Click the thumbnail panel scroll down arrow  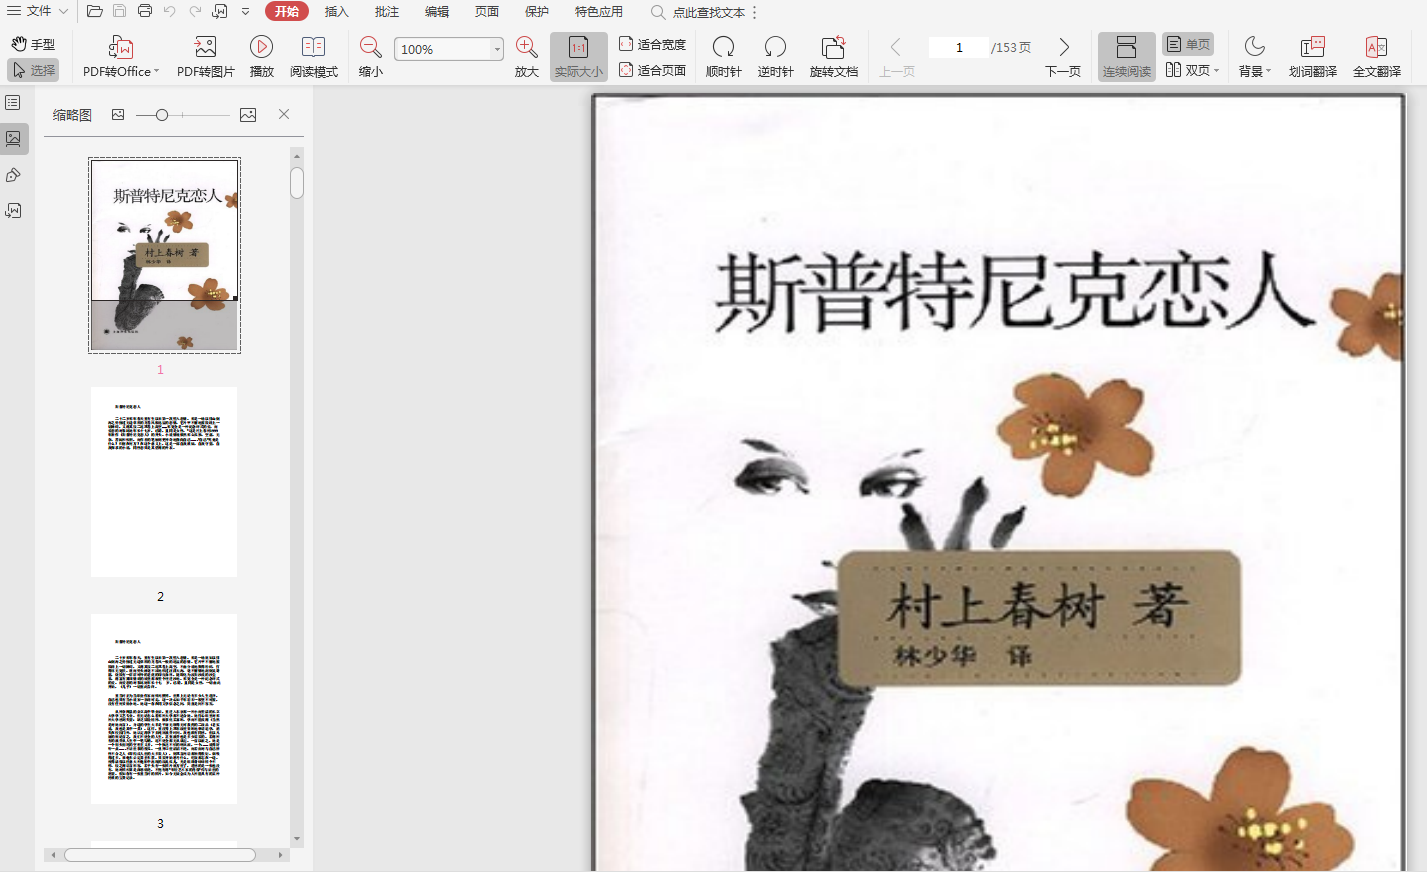(297, 839)
